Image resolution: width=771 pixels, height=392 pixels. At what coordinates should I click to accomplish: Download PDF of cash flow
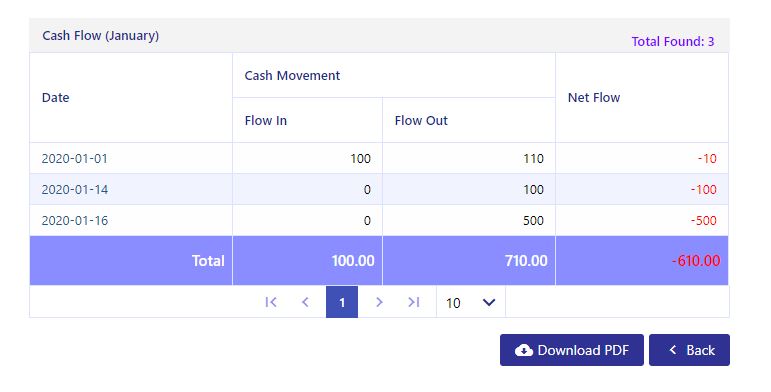click(x=572, y=350)
